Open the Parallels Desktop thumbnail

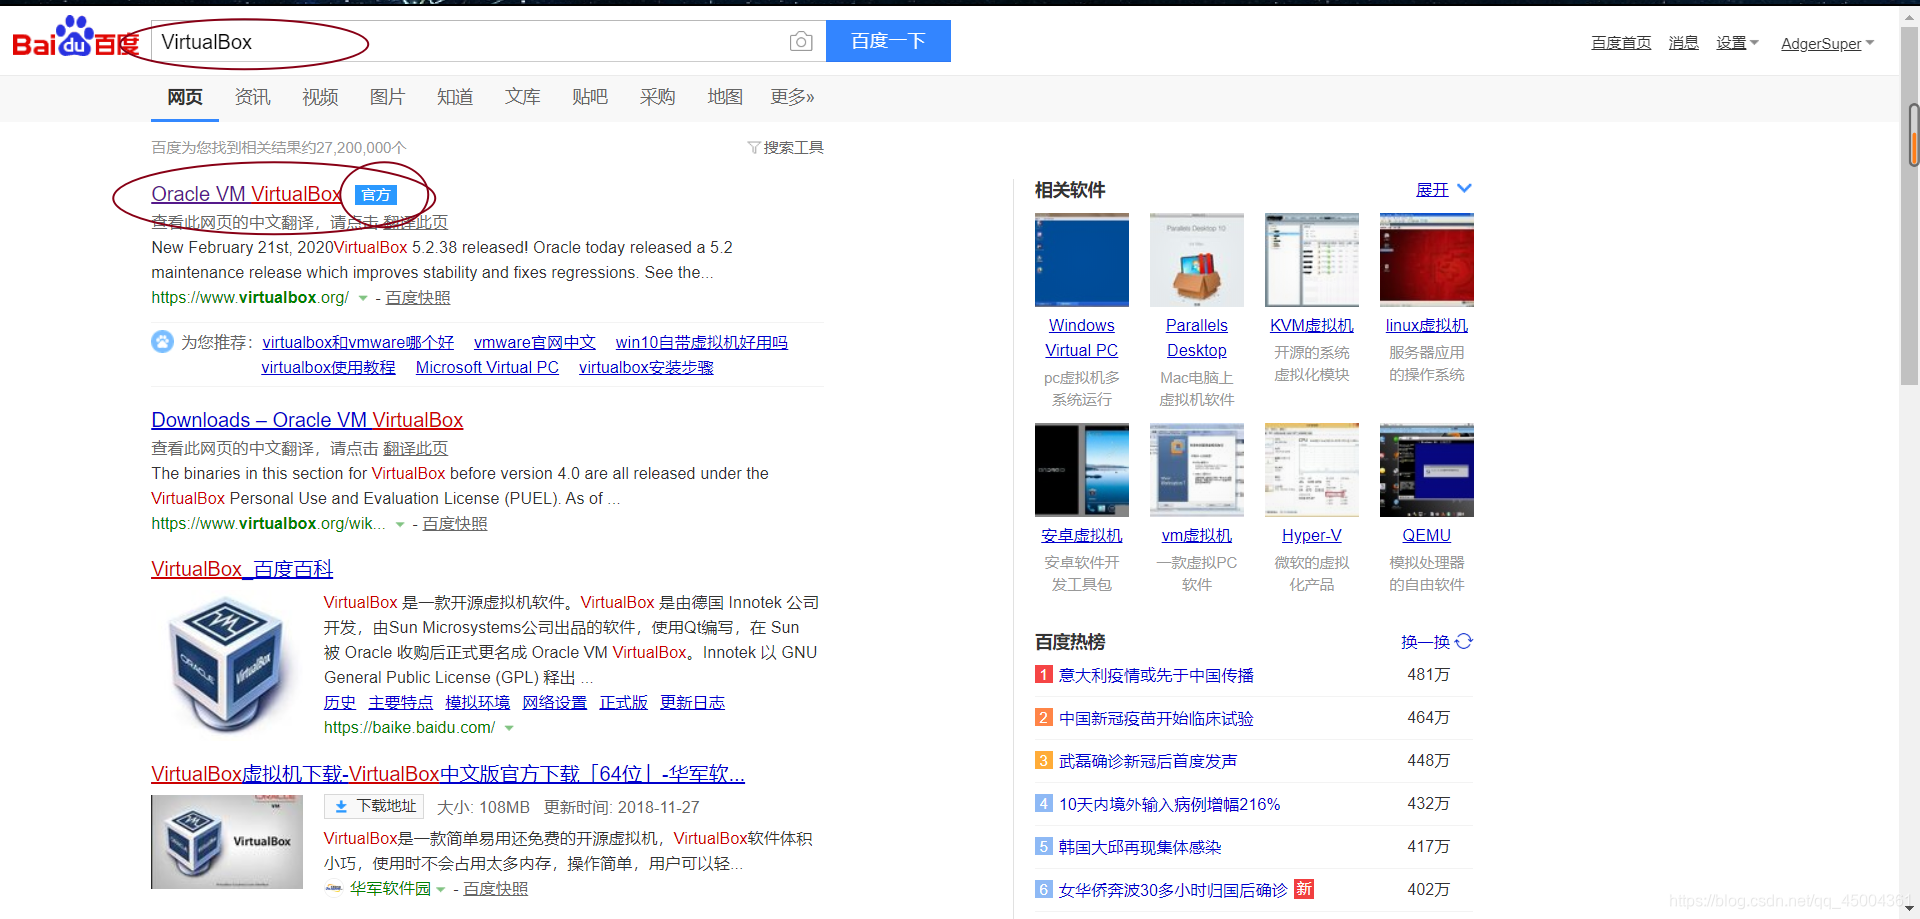coord(1197,260)
